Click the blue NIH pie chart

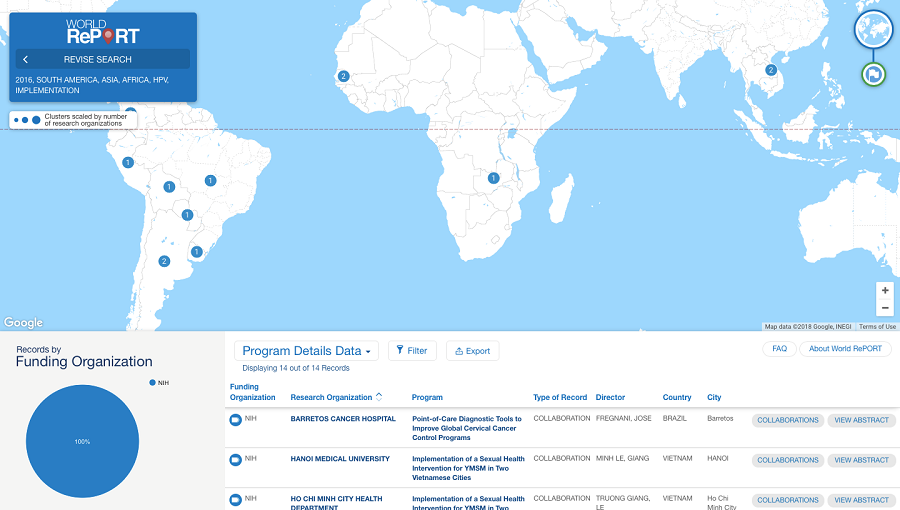coord(82,441)
